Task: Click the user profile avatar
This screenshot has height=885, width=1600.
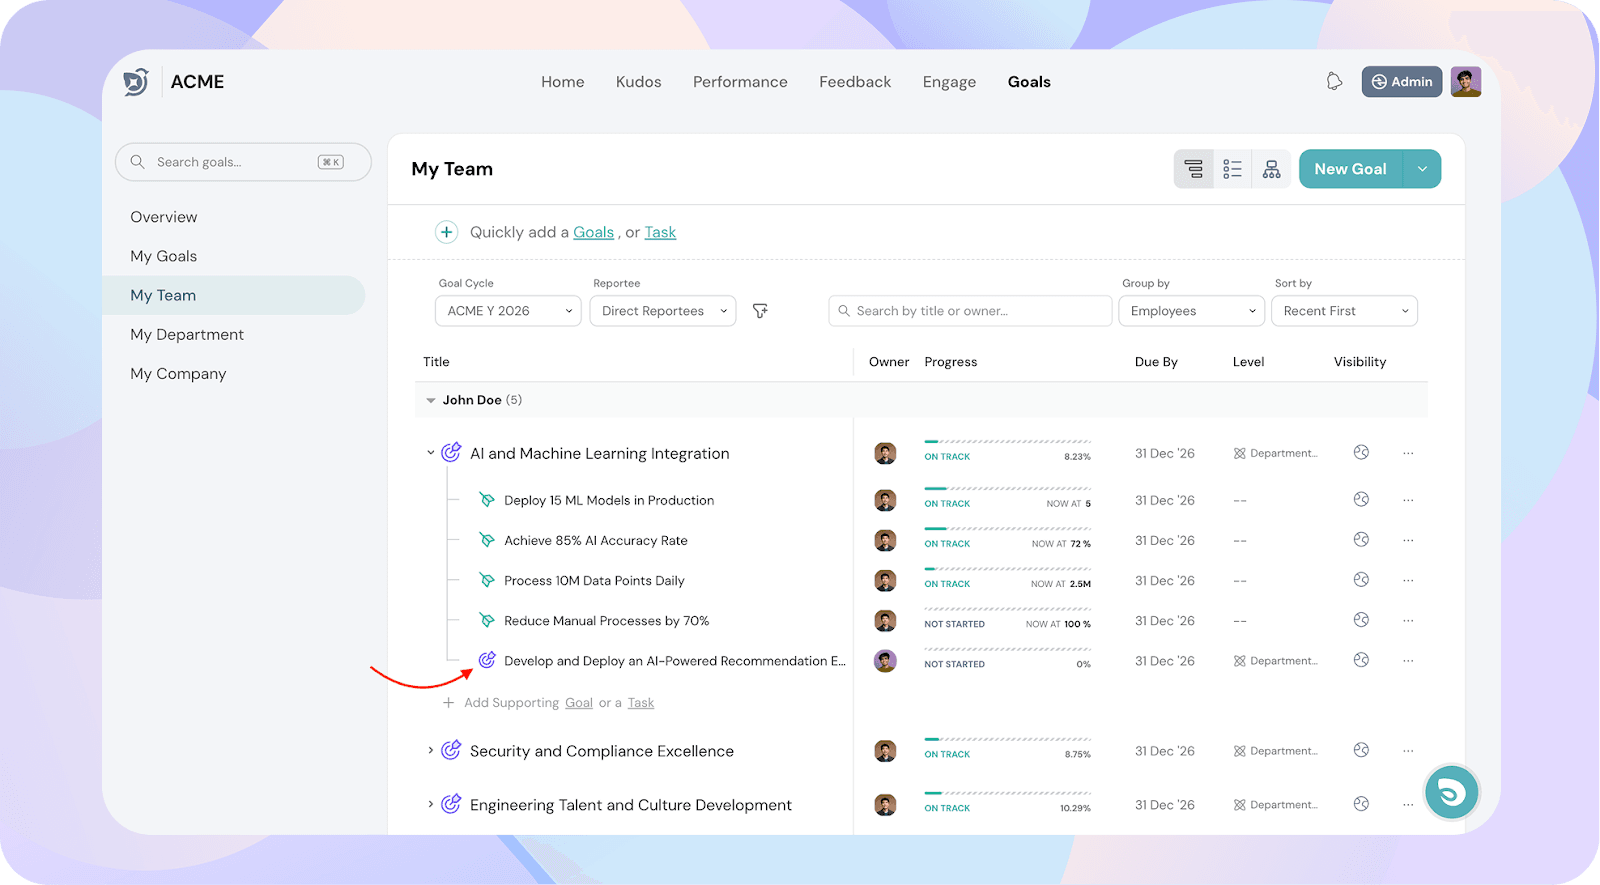Action: [x=1466, y=82]
